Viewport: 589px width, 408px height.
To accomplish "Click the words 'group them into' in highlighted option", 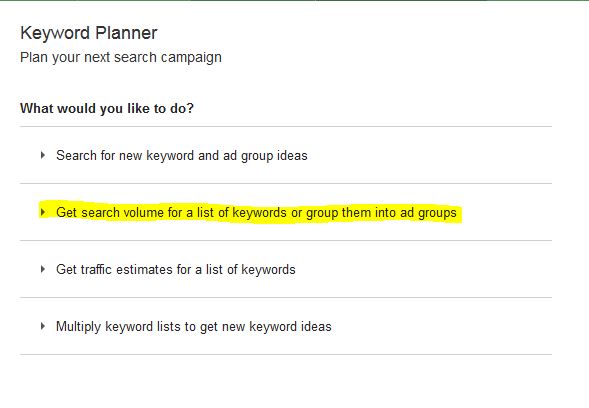I will [351, 213].
